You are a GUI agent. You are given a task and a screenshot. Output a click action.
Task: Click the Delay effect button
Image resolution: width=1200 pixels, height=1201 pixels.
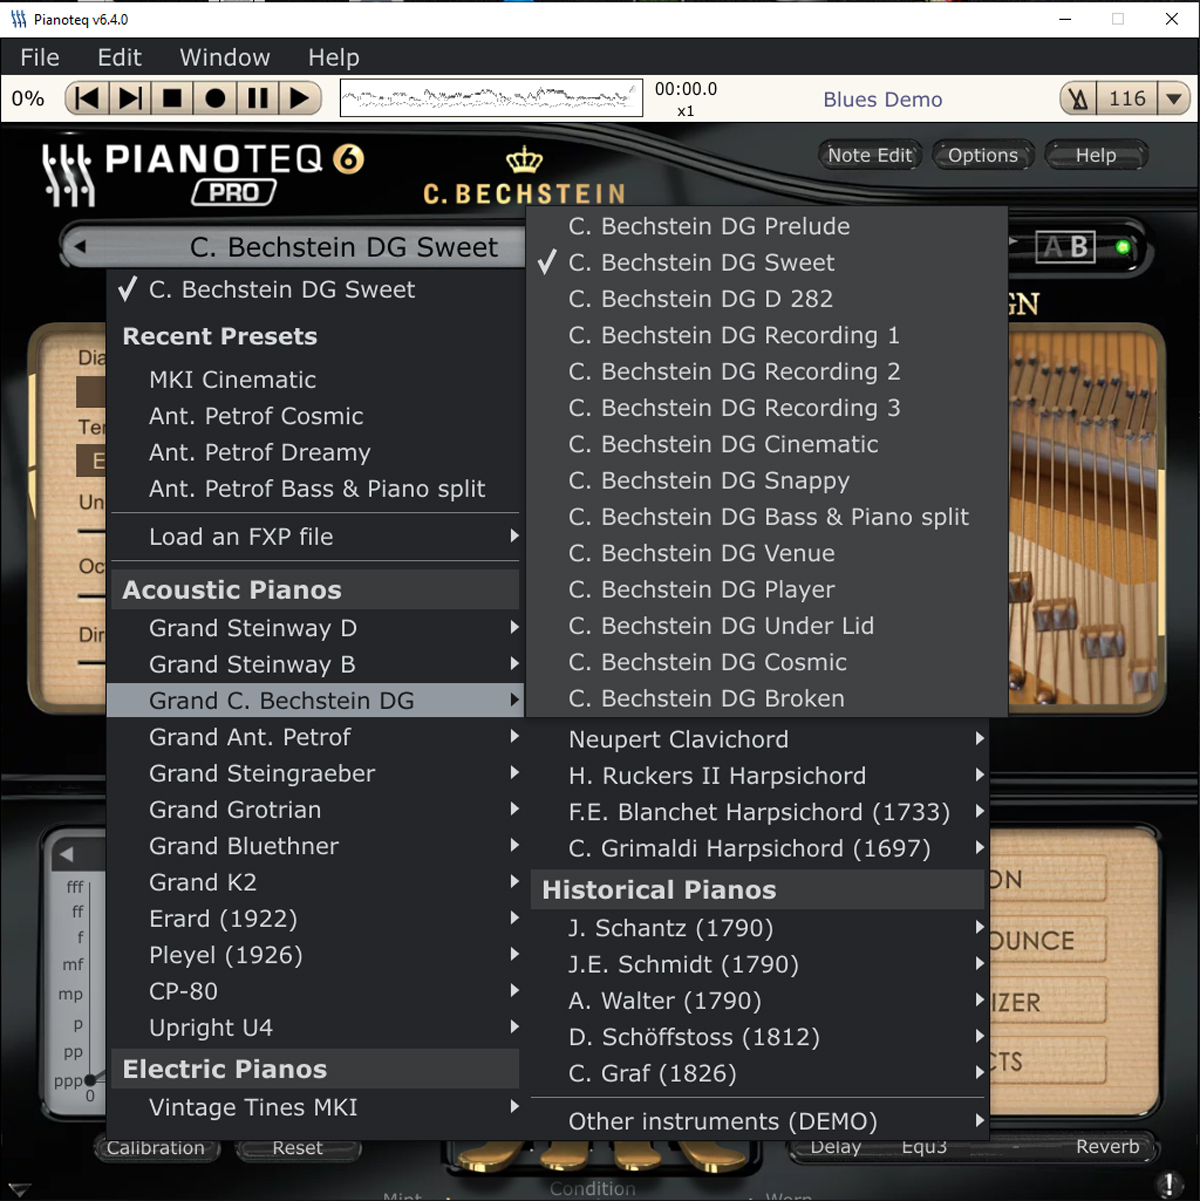[836, 1147]
